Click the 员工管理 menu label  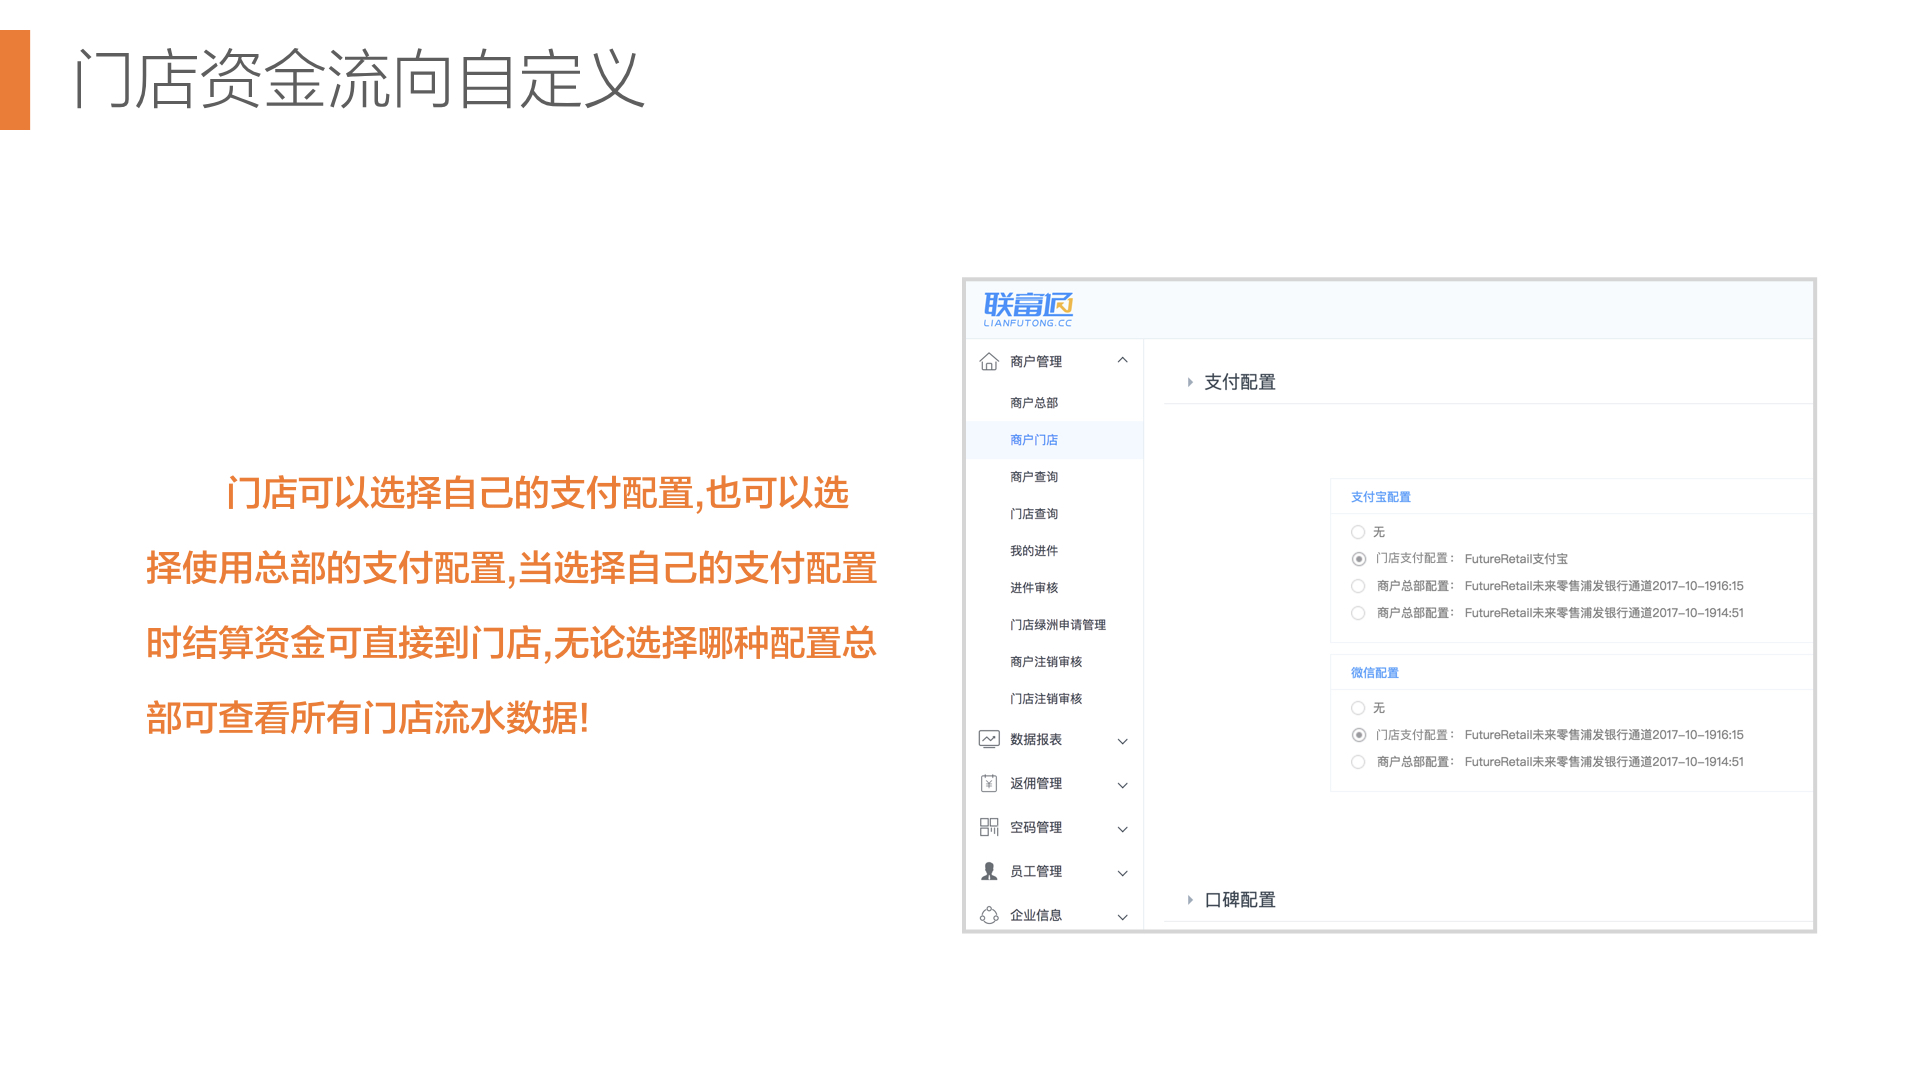[1036, 871]
